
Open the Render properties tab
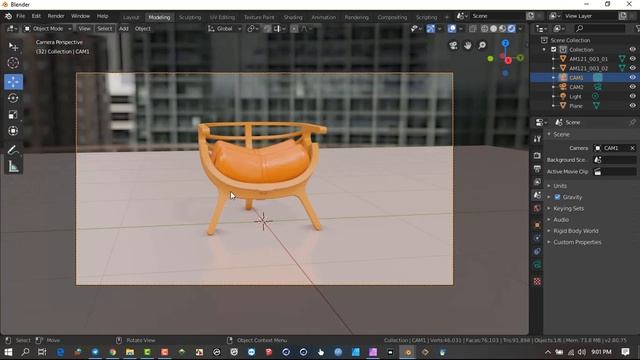click(x=537, y=156)
